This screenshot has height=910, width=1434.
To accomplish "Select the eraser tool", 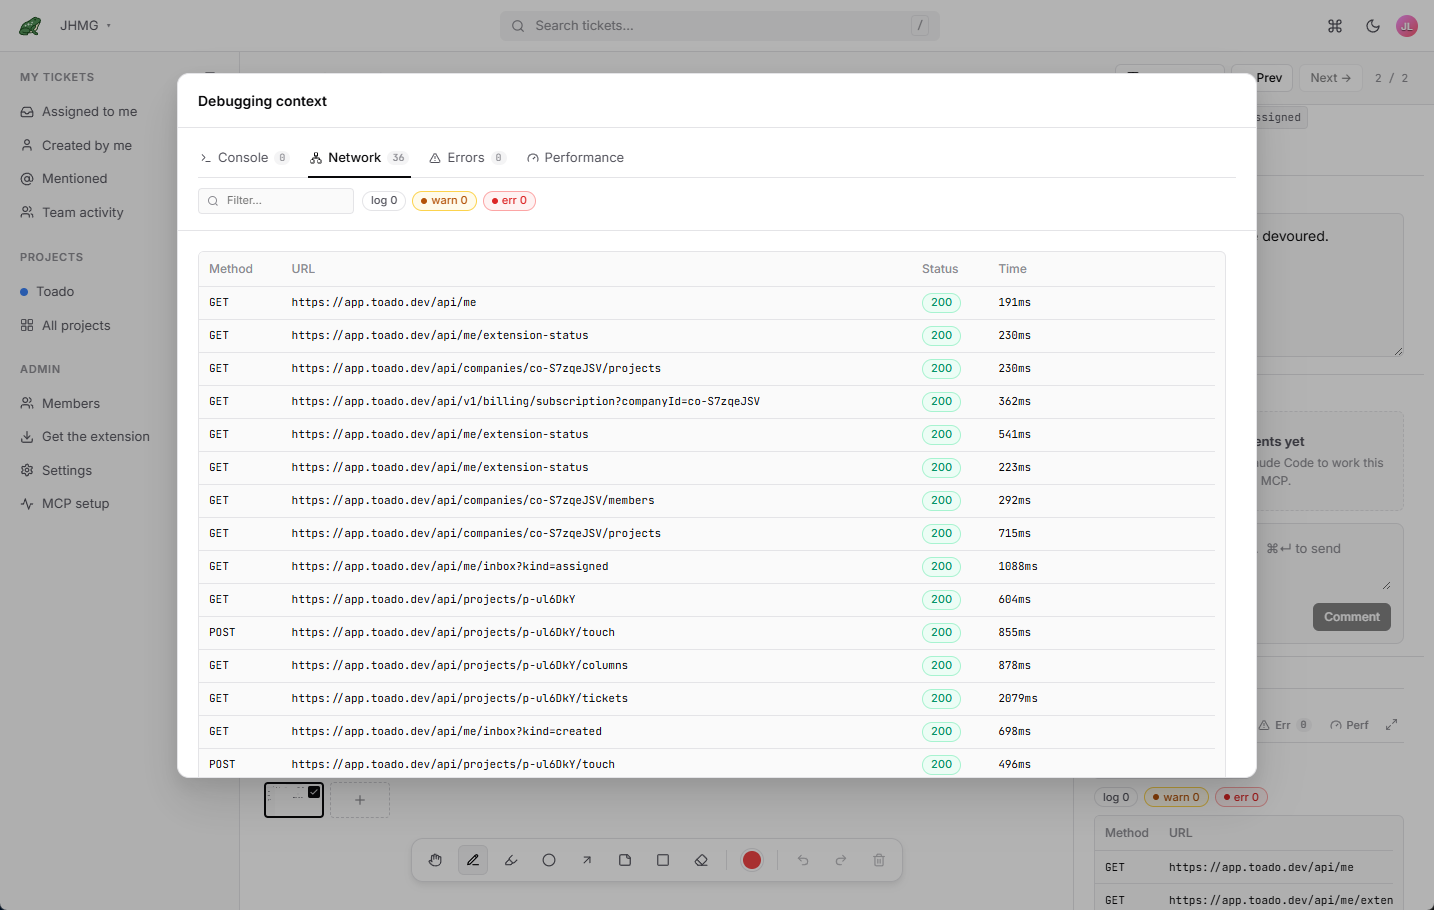I will (x=701, y=860).
